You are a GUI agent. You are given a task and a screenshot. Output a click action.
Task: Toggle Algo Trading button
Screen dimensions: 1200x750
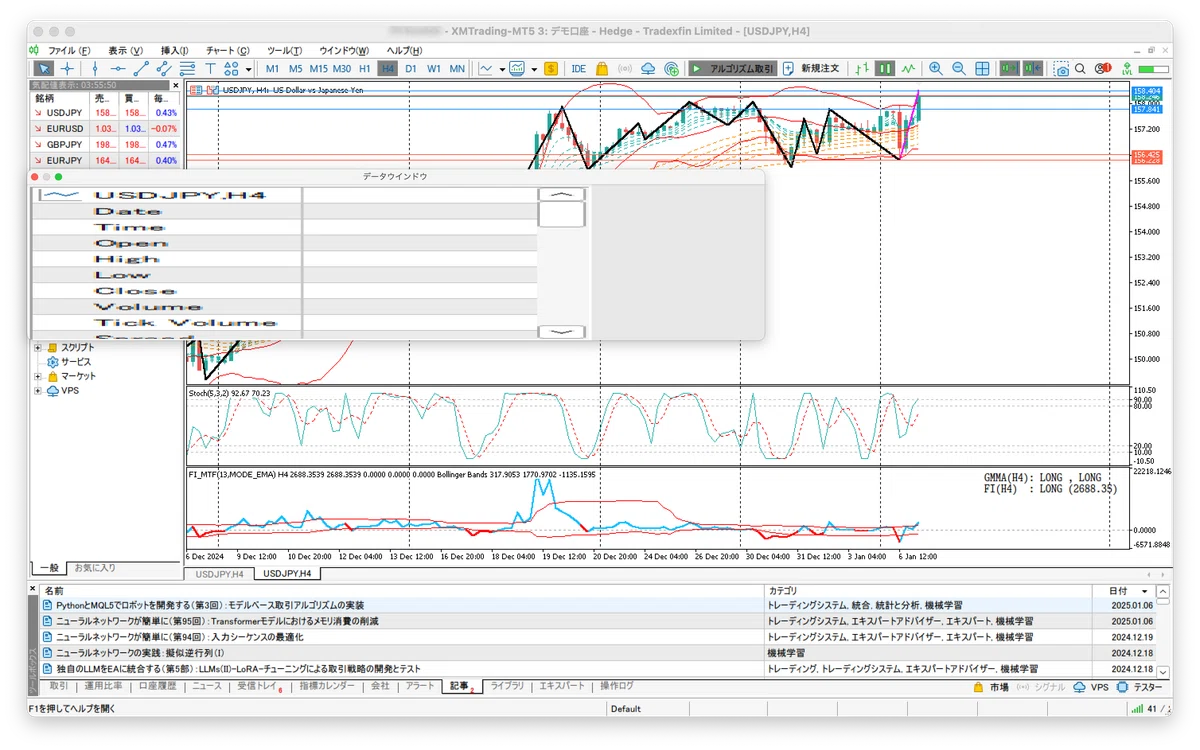pyautogui.click(x=733, y=69)
